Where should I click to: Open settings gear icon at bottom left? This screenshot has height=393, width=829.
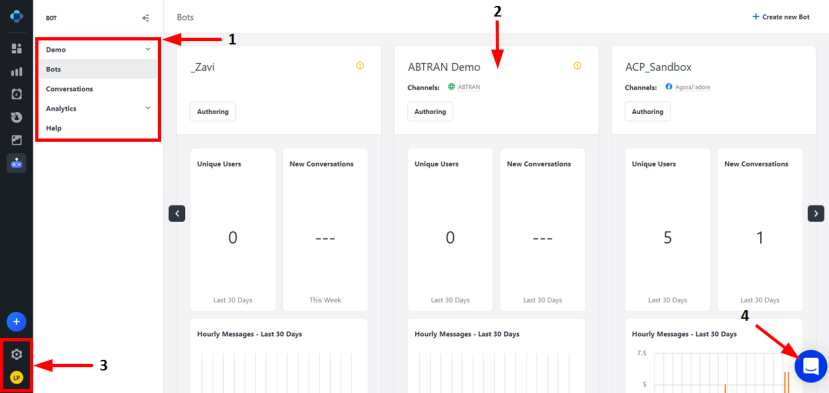16,354
